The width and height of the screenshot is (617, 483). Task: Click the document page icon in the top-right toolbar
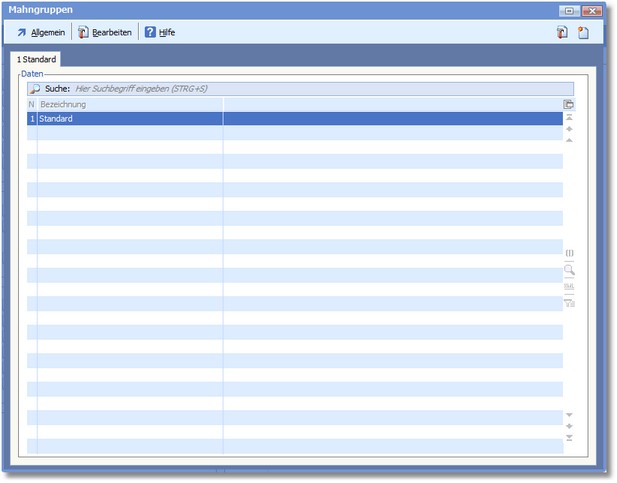[583, 33]
